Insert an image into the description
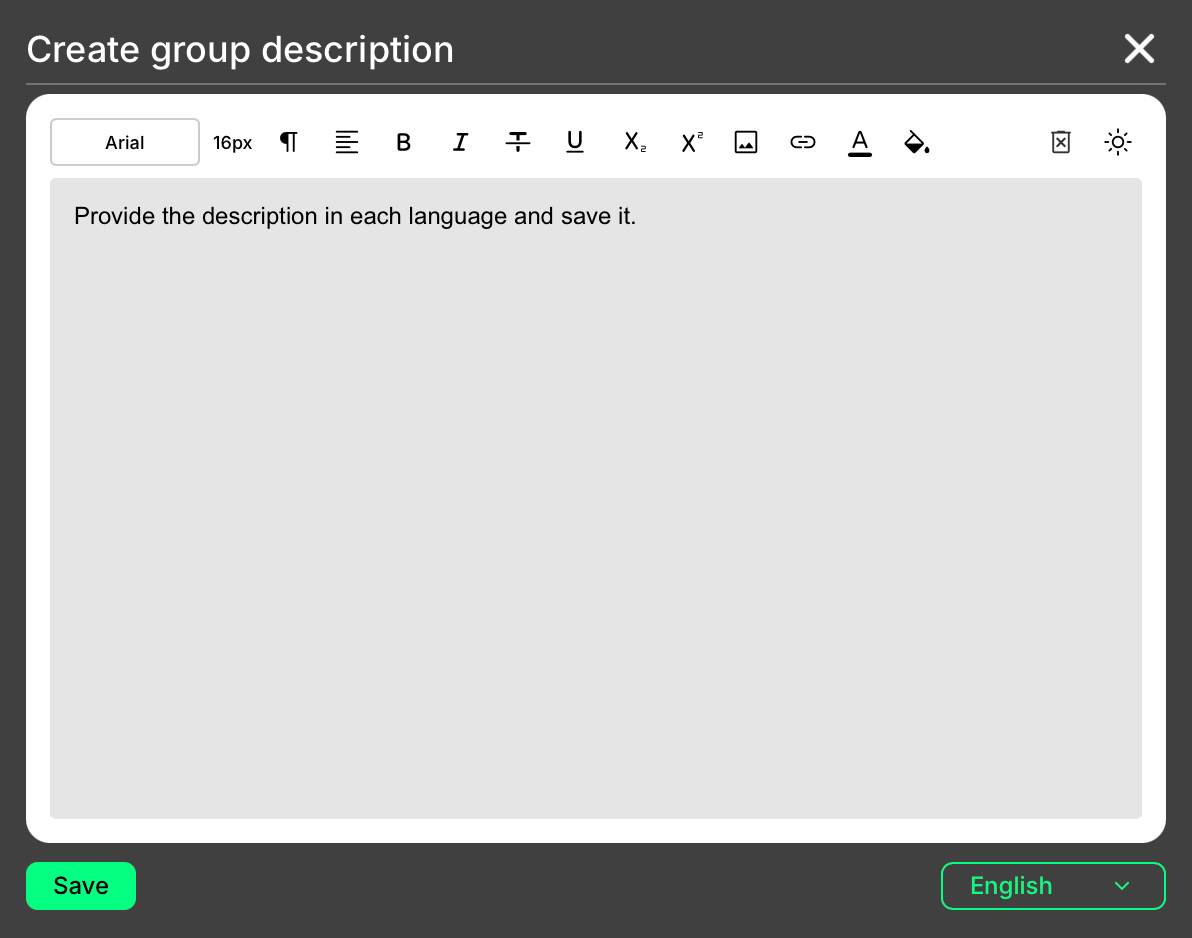Viewport: 1192px width, 938px height. (x=746, y=142)
